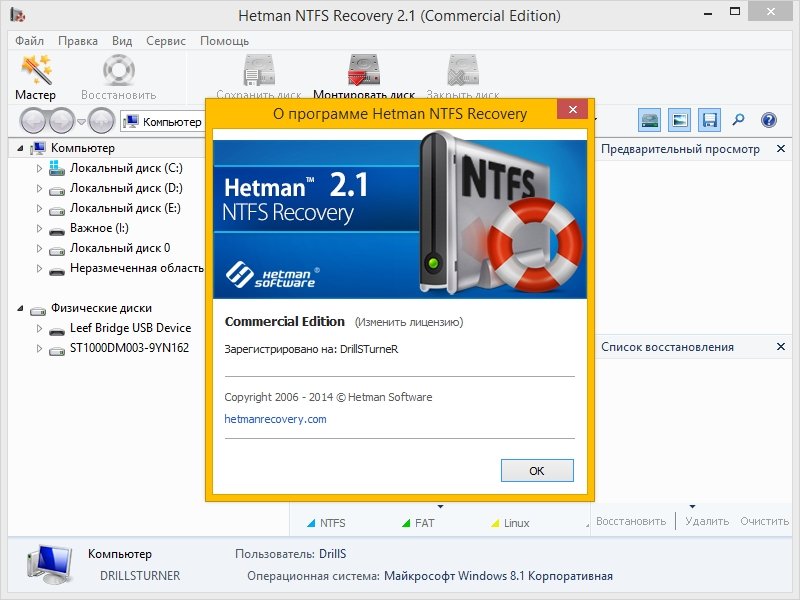800x600 pixels.
Task: Select the Физические диски group label
Action: click(x=101, y=308)
